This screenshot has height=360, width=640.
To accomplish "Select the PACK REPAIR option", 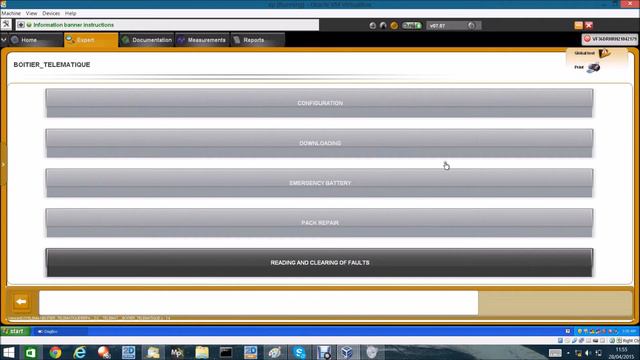I will 319,222.
